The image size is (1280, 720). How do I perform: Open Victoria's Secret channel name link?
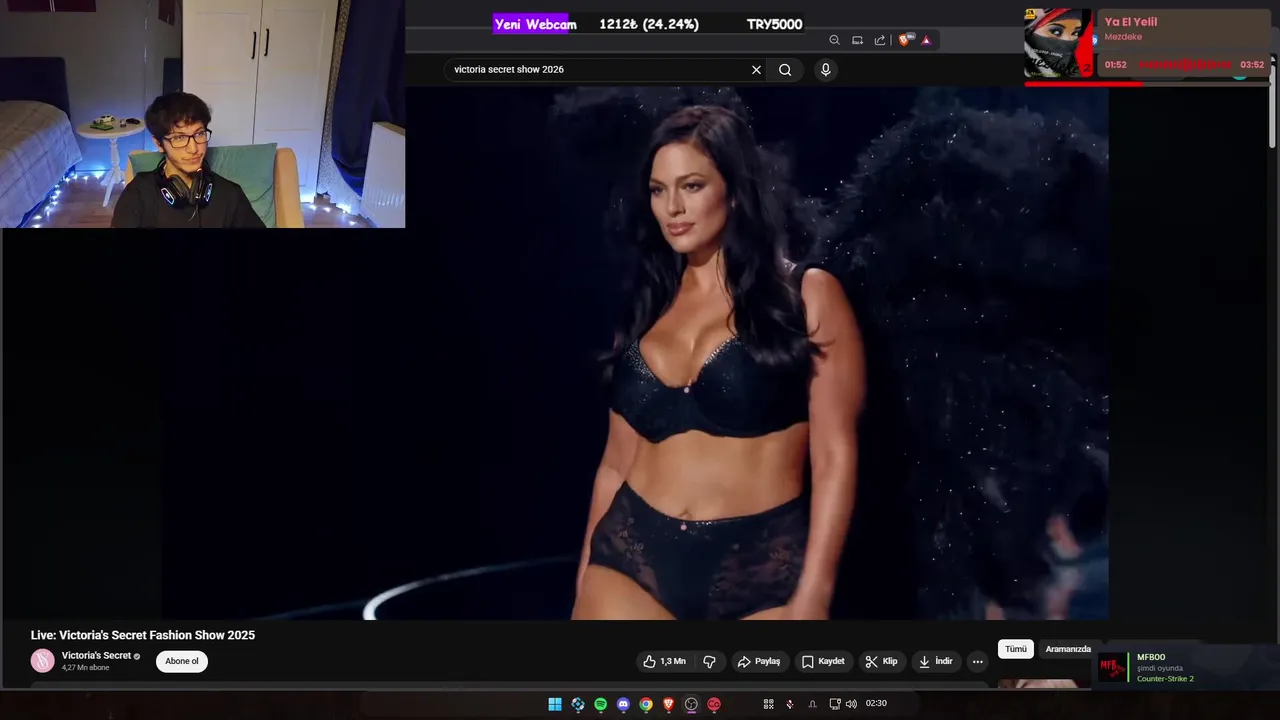[x=96, y=656]
